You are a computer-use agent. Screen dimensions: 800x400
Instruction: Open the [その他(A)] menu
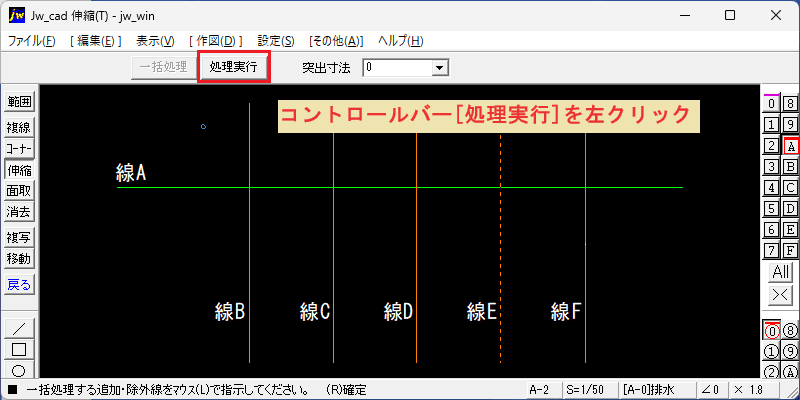tap(336, 41)
